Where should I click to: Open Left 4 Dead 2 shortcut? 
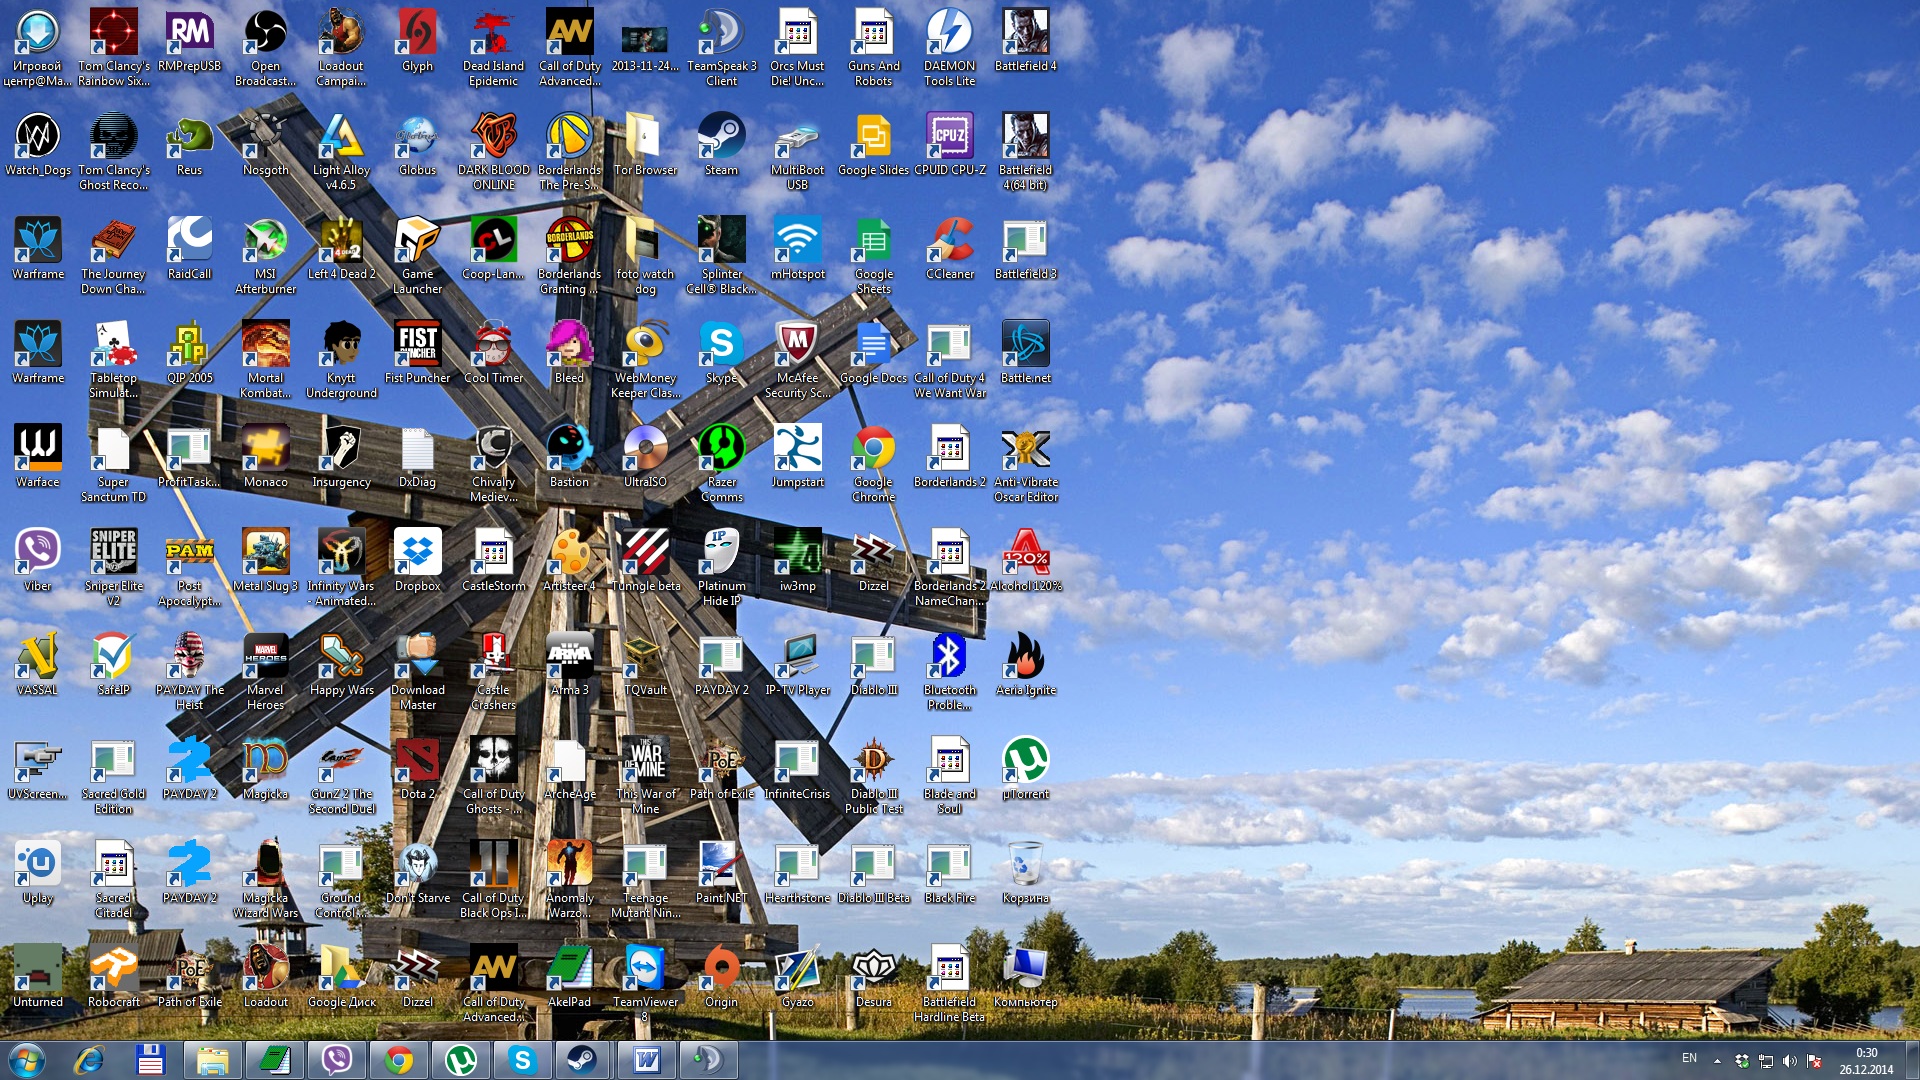341,249
